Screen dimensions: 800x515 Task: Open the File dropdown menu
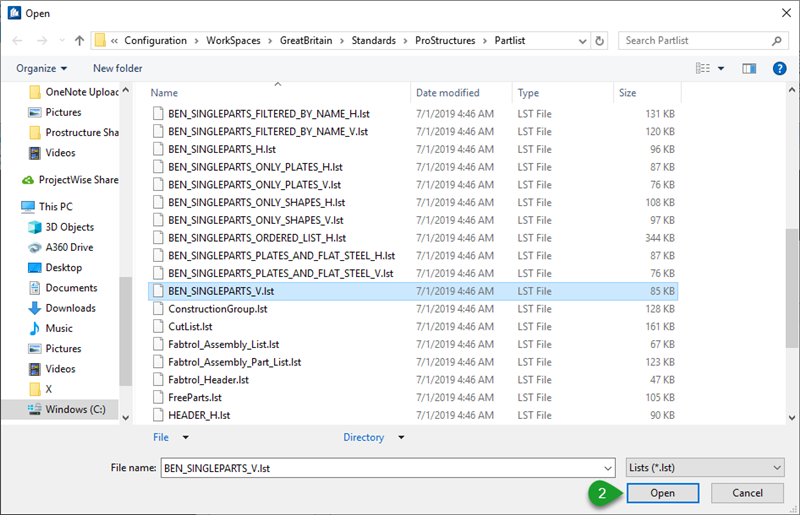[171, 437]
